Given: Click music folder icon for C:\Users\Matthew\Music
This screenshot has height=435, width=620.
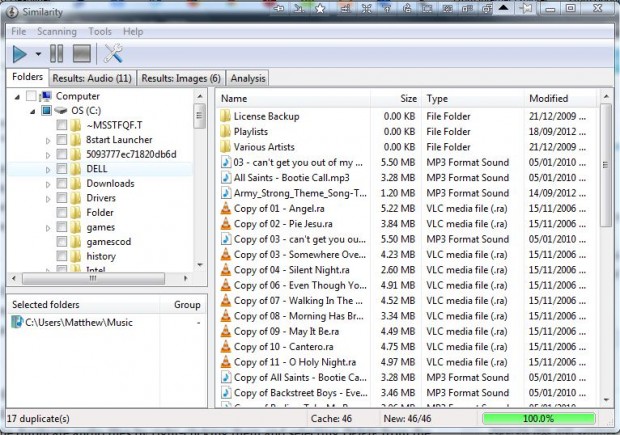Looking at the screenshot, I should pos(17,322).
